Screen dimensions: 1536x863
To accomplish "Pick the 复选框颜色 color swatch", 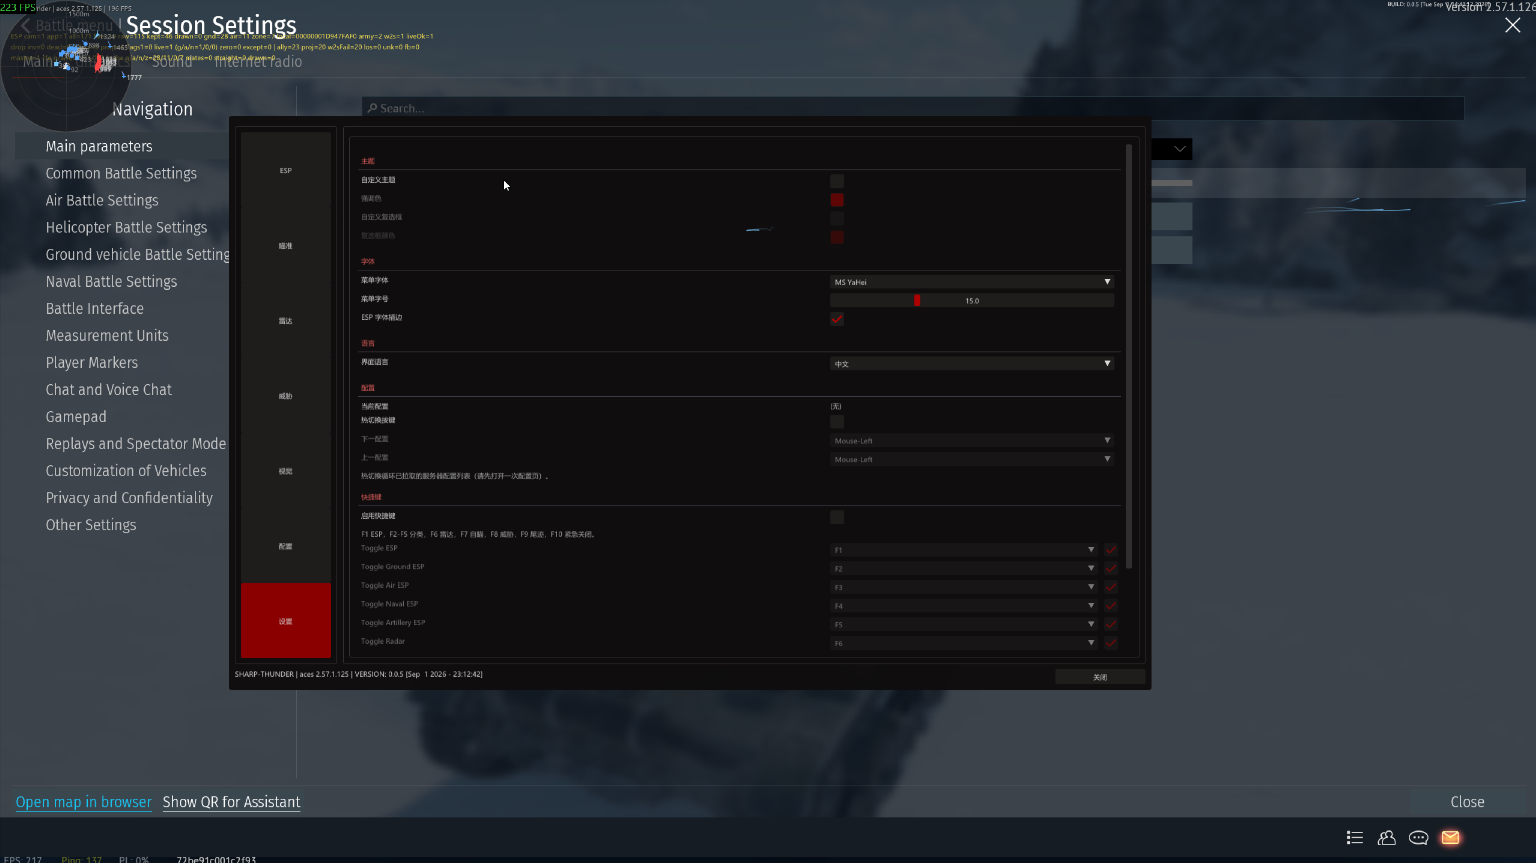I will coord(837,237).
